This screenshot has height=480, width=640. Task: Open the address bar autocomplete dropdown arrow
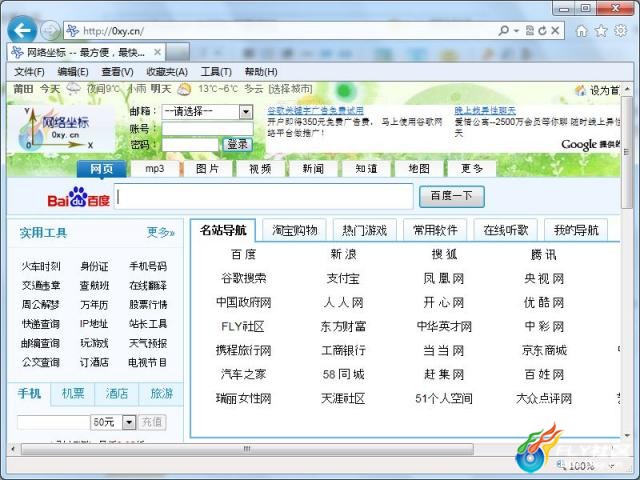click(x=516, y=31)
